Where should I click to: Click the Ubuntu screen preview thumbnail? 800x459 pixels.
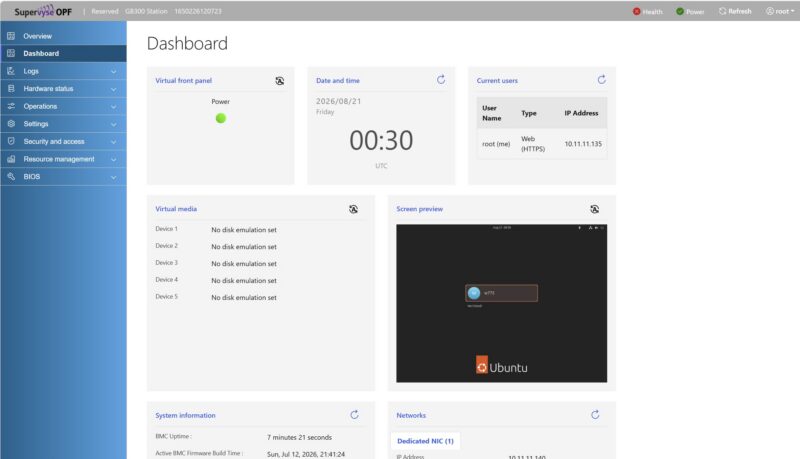[x=502, y=303]
